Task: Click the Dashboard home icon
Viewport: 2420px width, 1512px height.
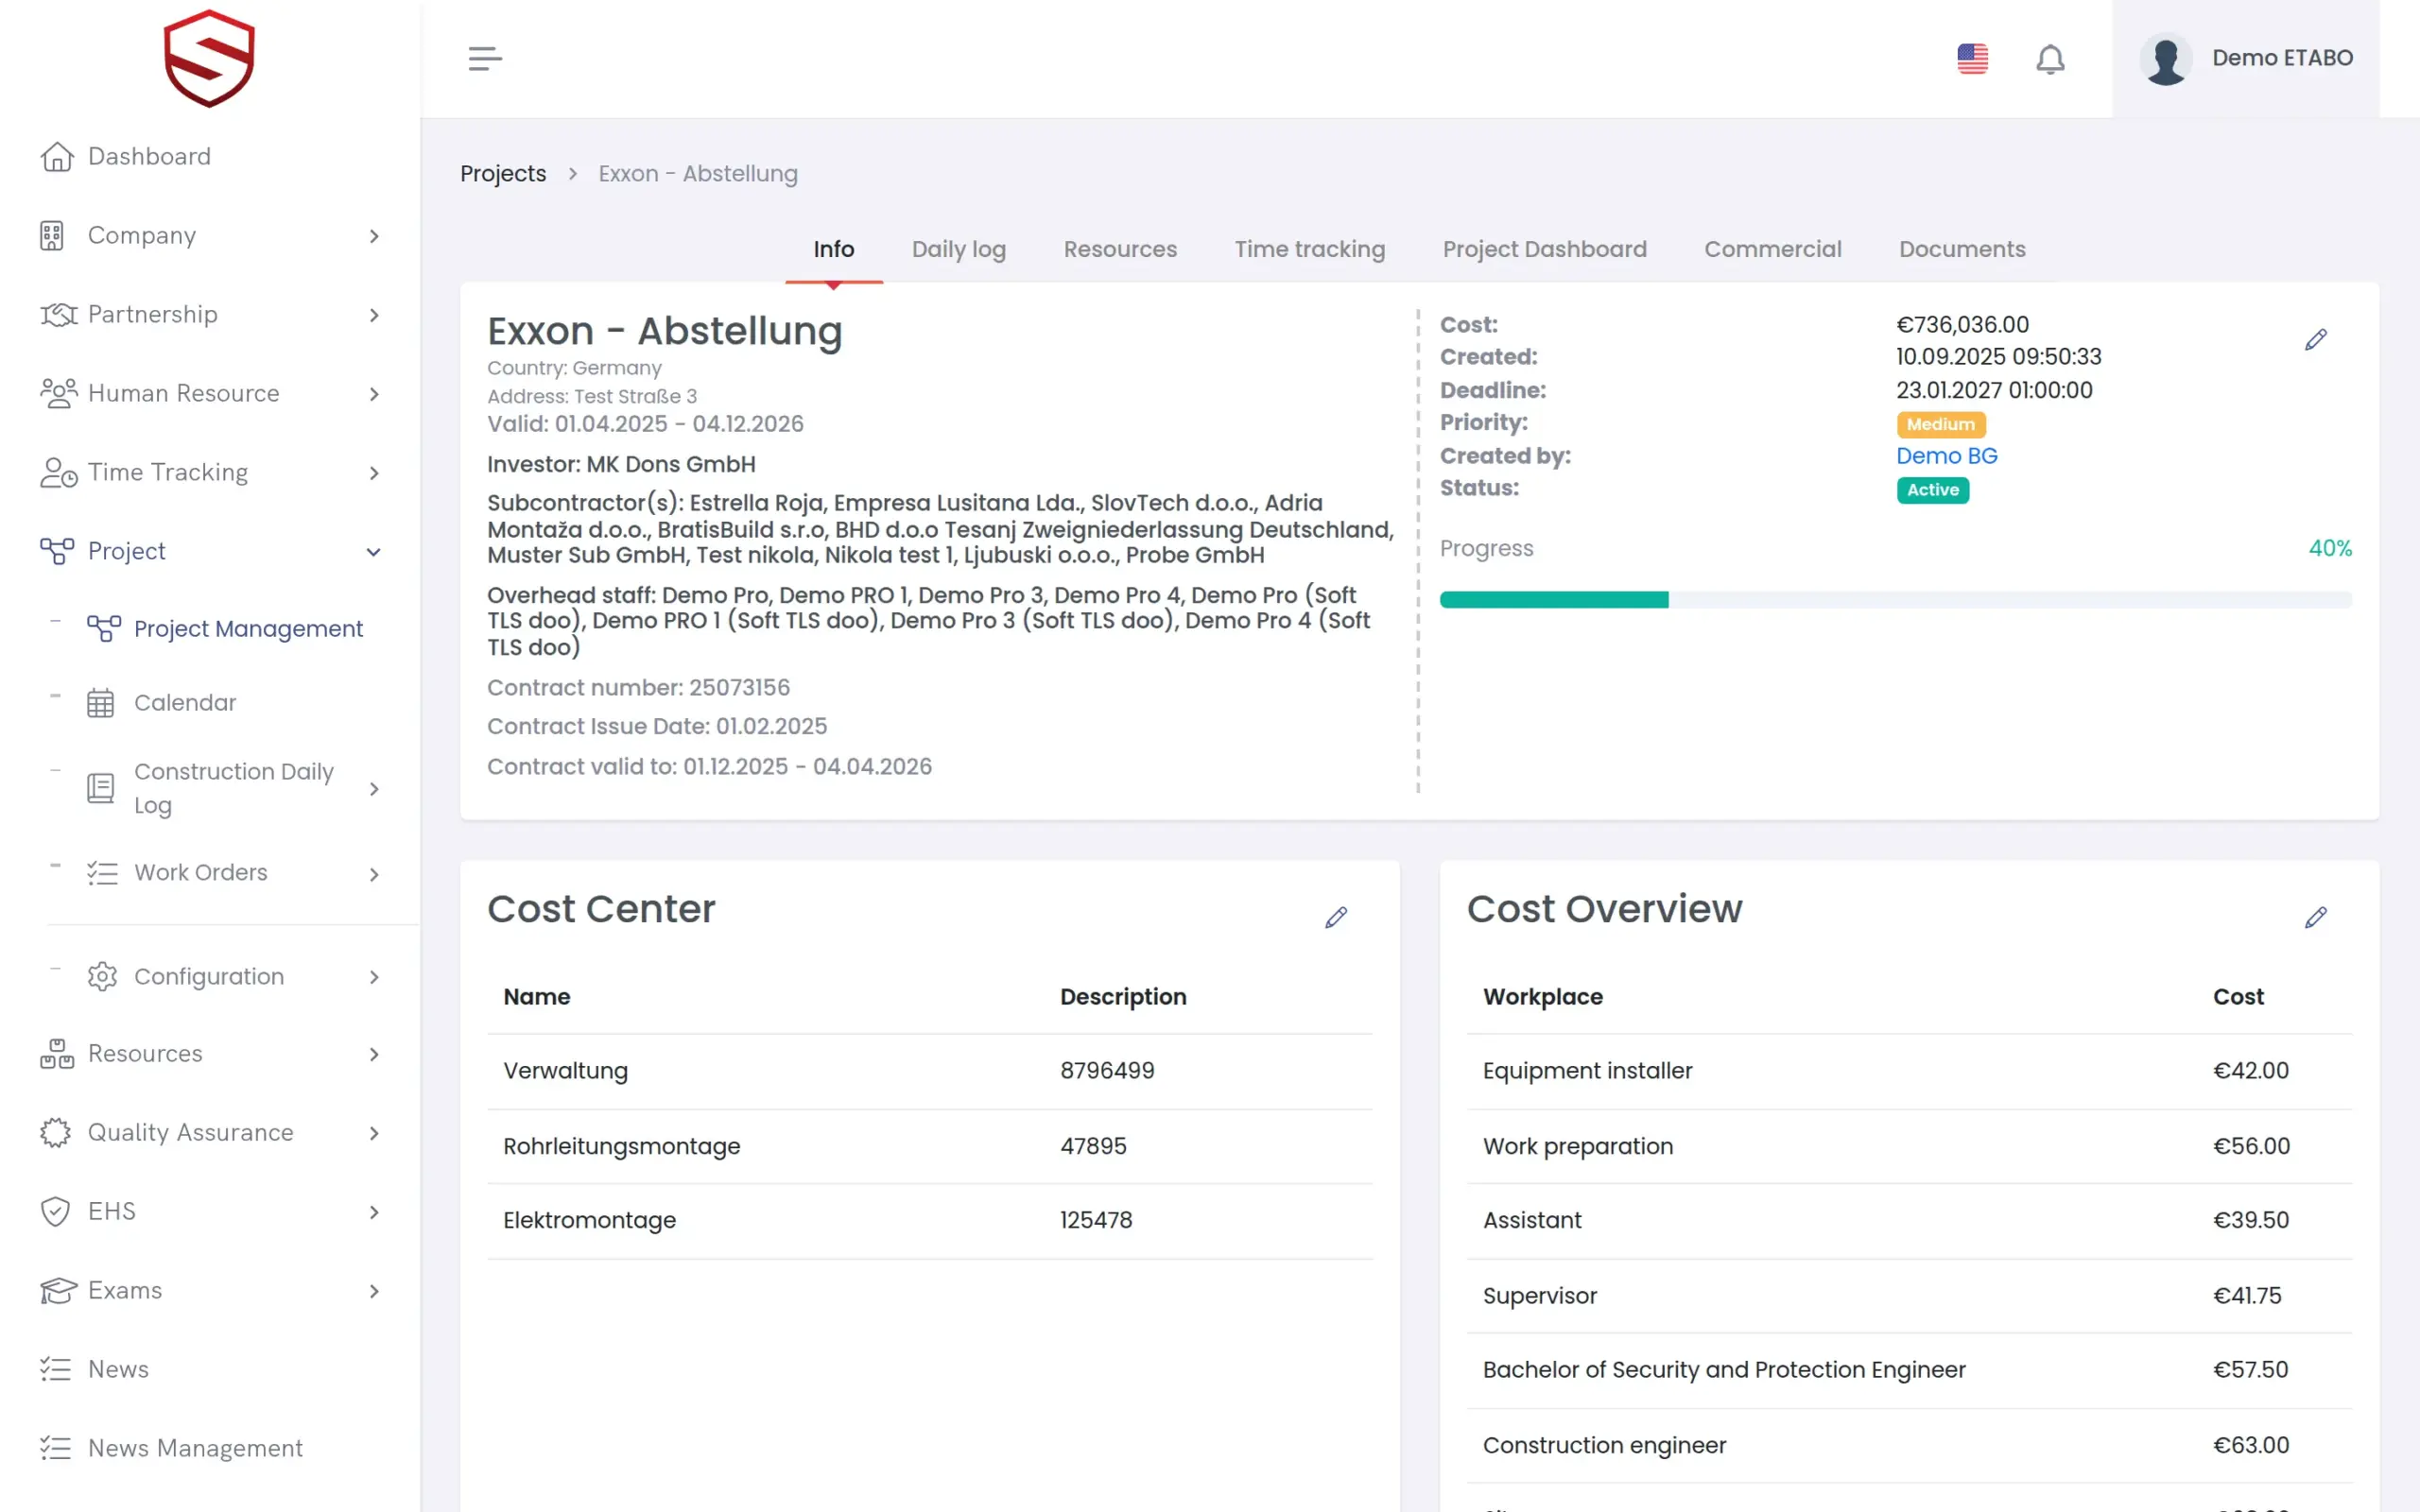Action: (57, 157)
